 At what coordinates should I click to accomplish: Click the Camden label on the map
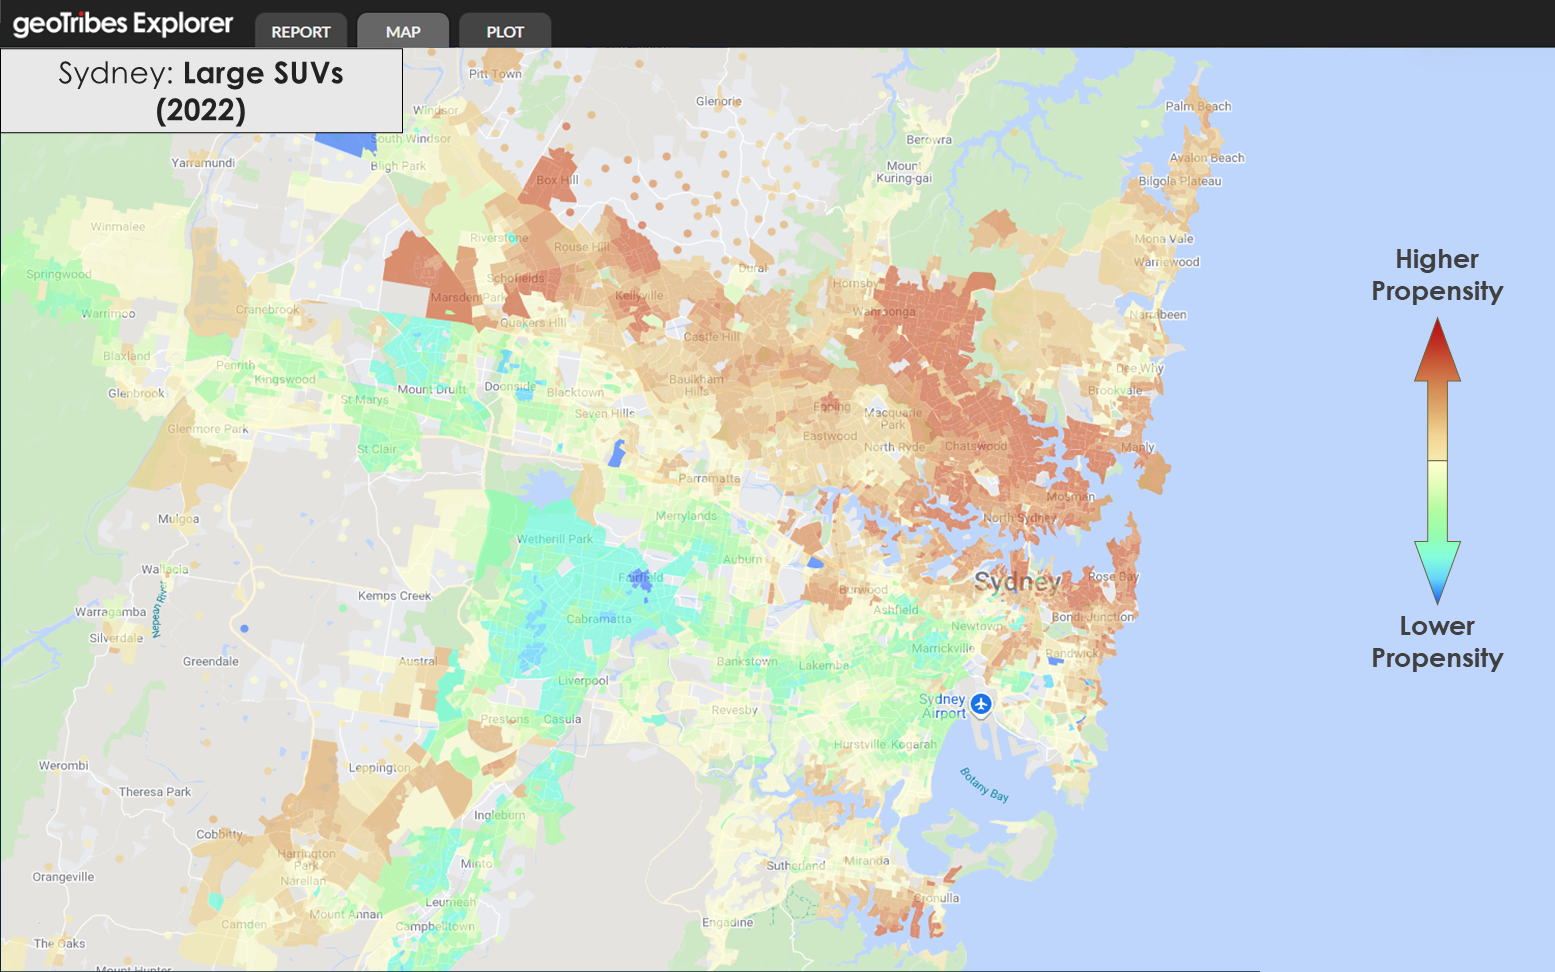point(243,924)
